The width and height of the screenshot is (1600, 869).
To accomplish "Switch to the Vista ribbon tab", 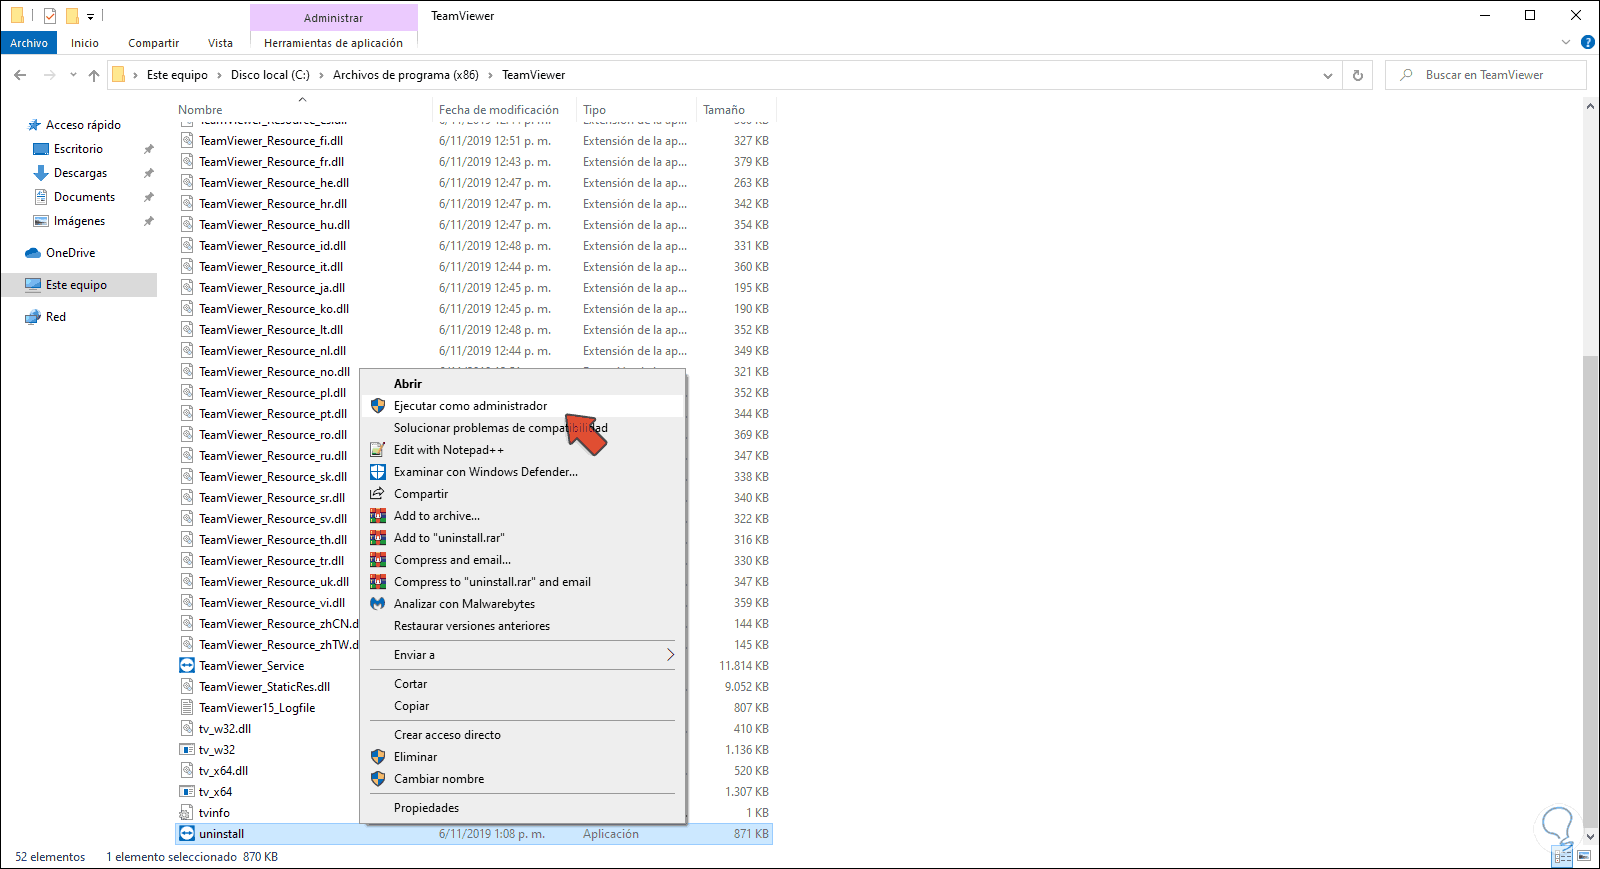I will pyautogui.click(x=221, y=43).
